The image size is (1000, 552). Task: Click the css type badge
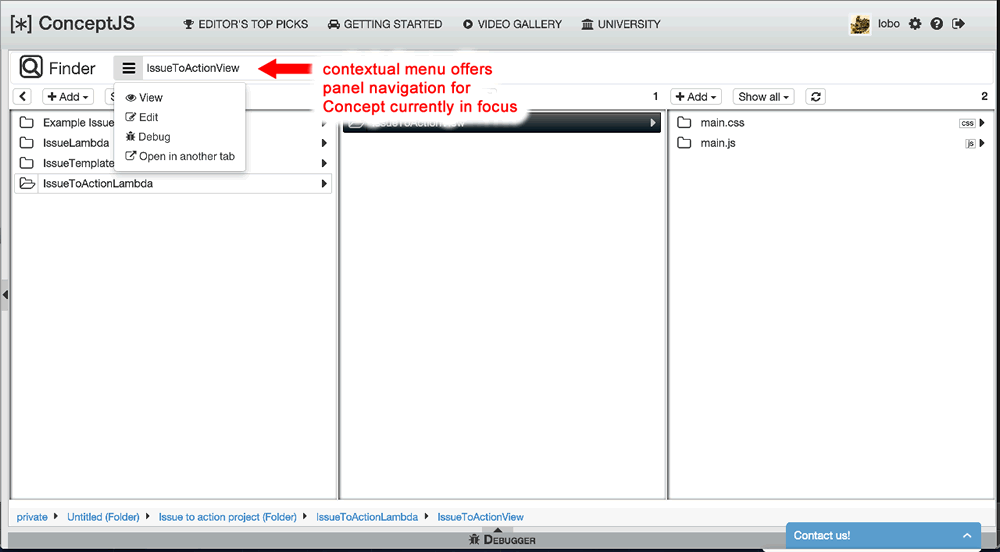point(967,123)
